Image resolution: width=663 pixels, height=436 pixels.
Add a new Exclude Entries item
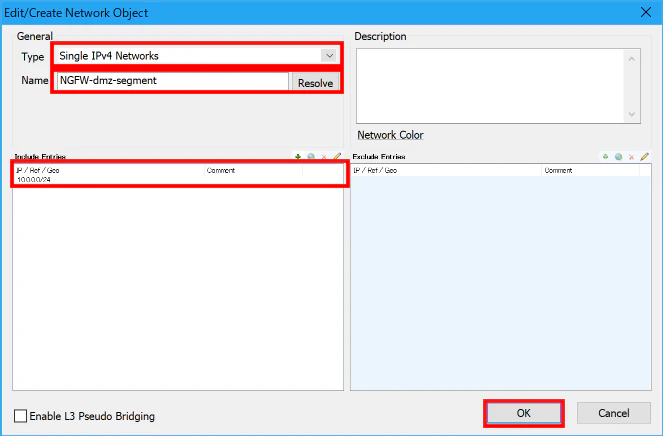tap(605, 157)
